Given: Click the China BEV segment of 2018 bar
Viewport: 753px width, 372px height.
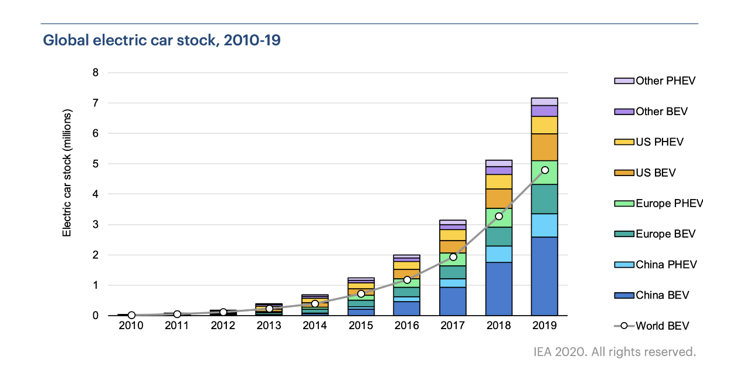Looking at the screenshot, I should (498, 288).
